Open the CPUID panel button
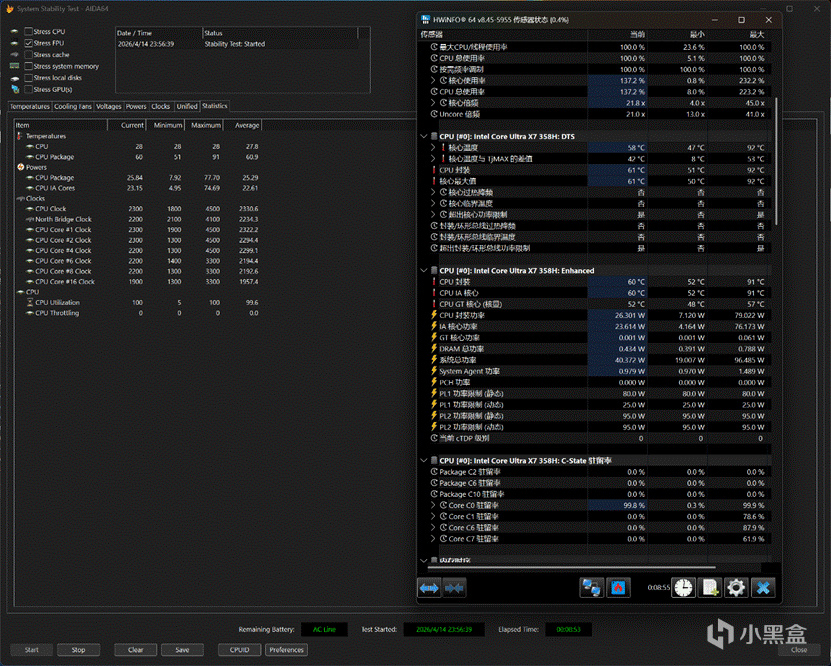831x666 pixels. click(x=240, y=650)
